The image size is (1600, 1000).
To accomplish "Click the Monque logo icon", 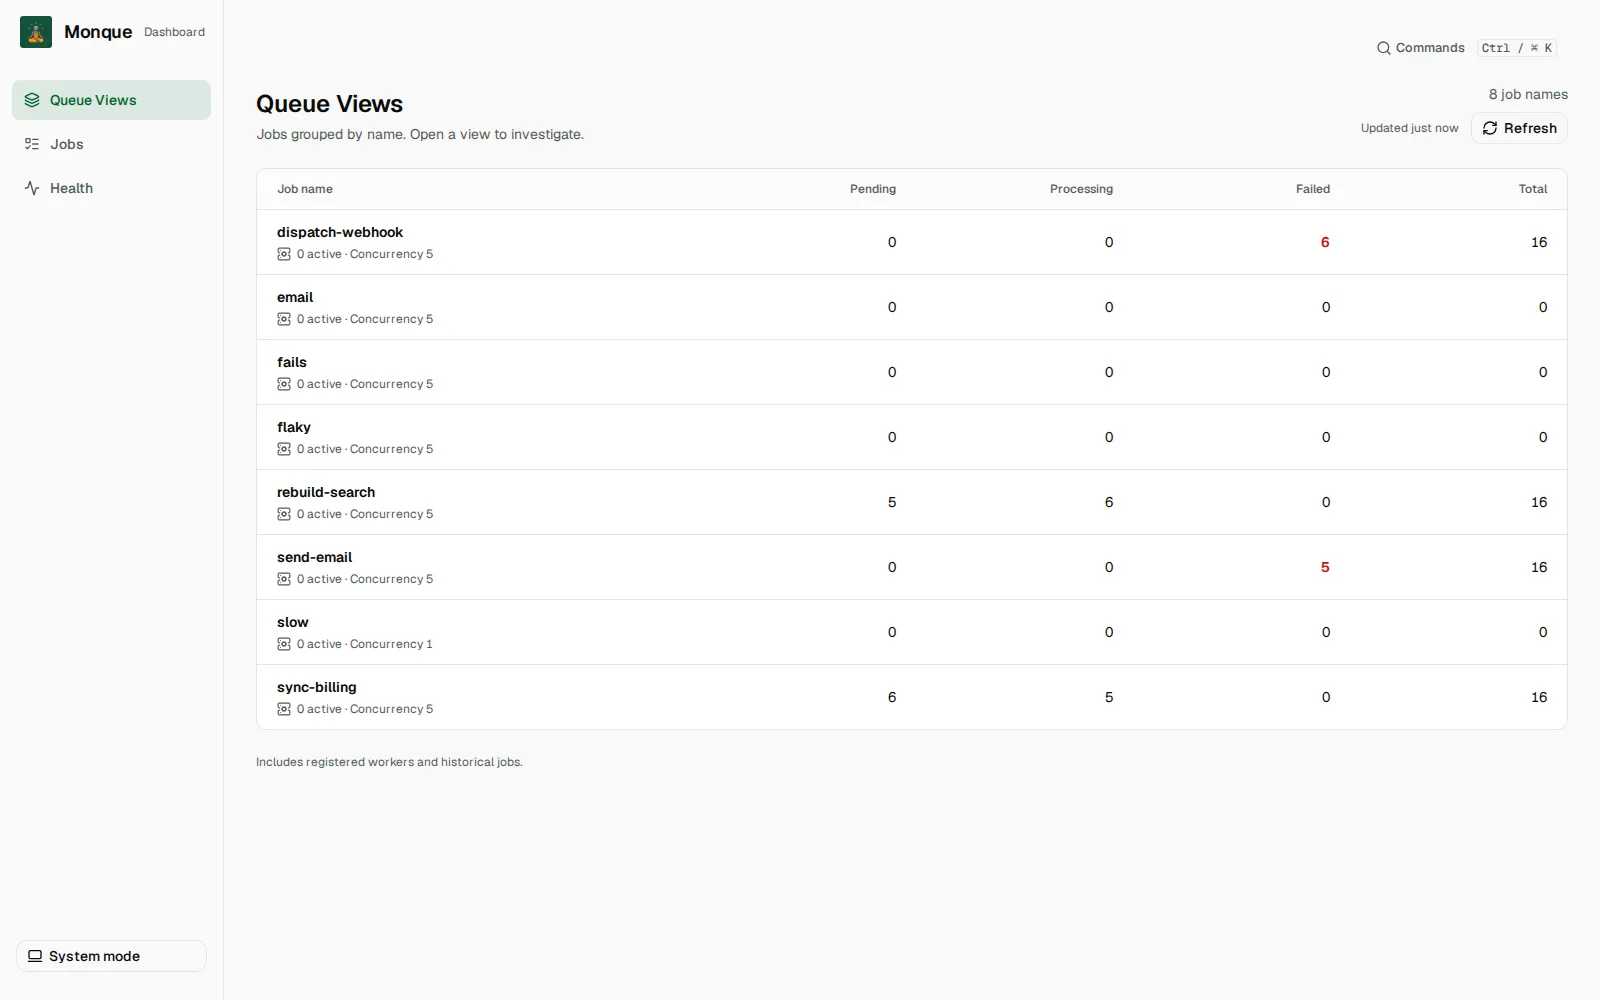I will pyautogui.click(x=36, y=32).
